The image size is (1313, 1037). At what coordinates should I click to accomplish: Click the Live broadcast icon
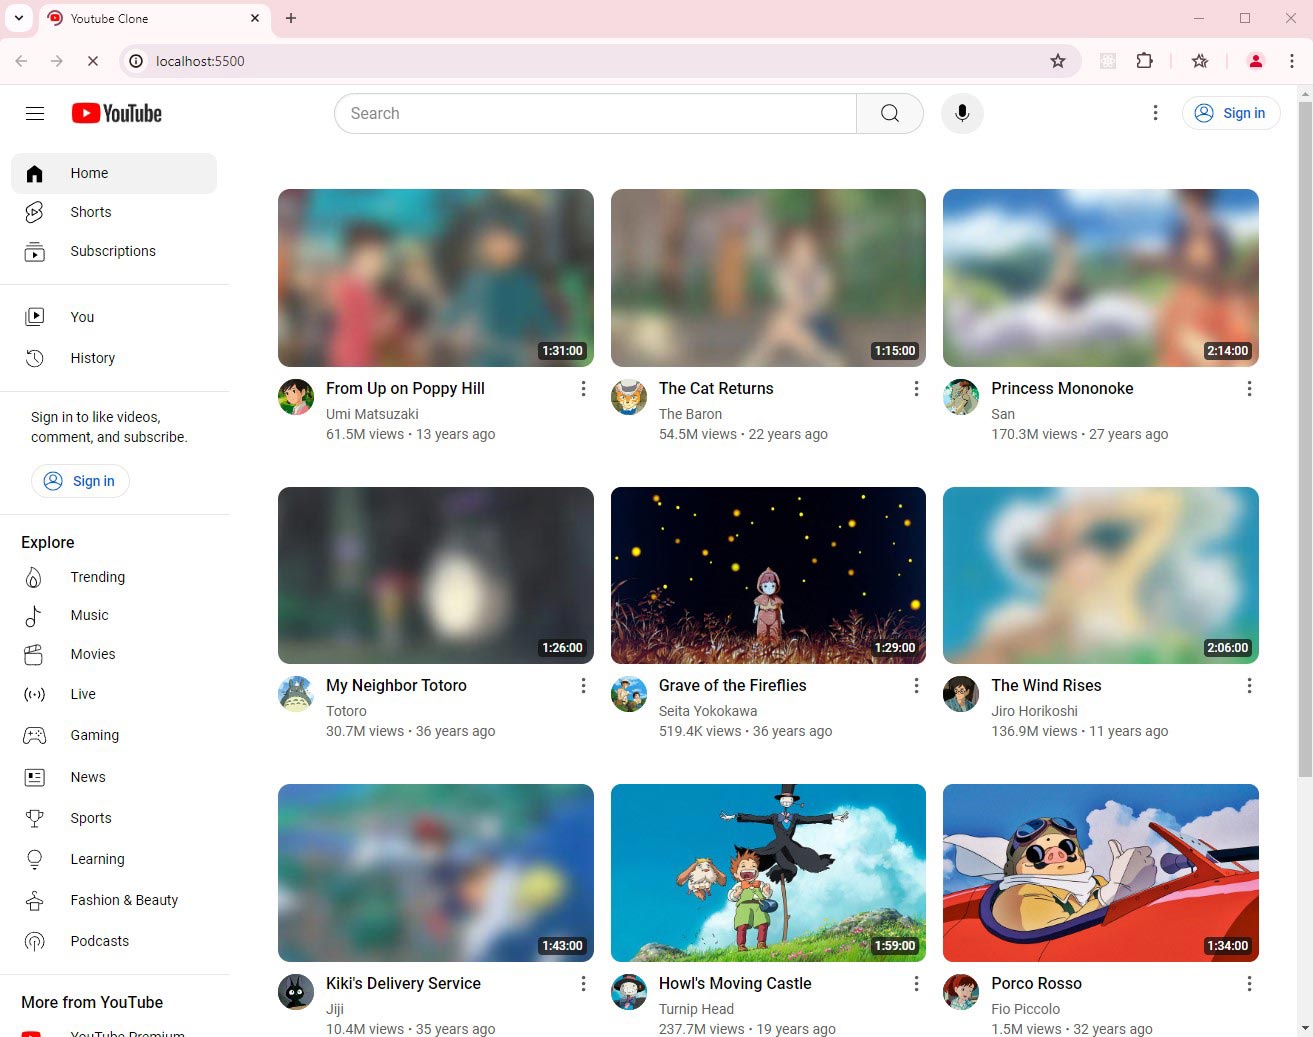tap(35, 694)
